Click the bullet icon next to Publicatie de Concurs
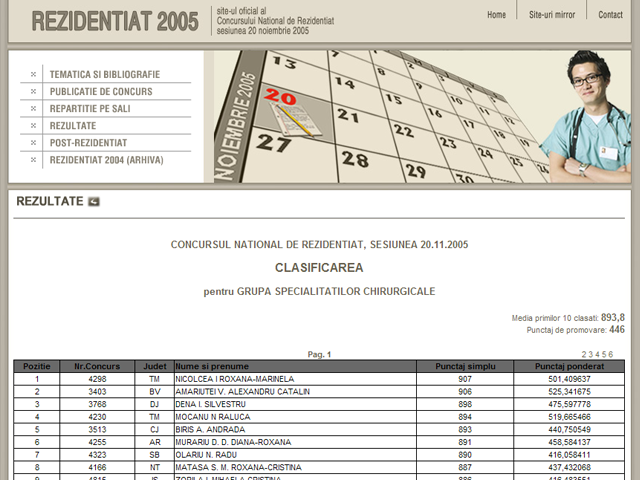The image size is (640, 480). pyautogui.click(x=34, y=91)
